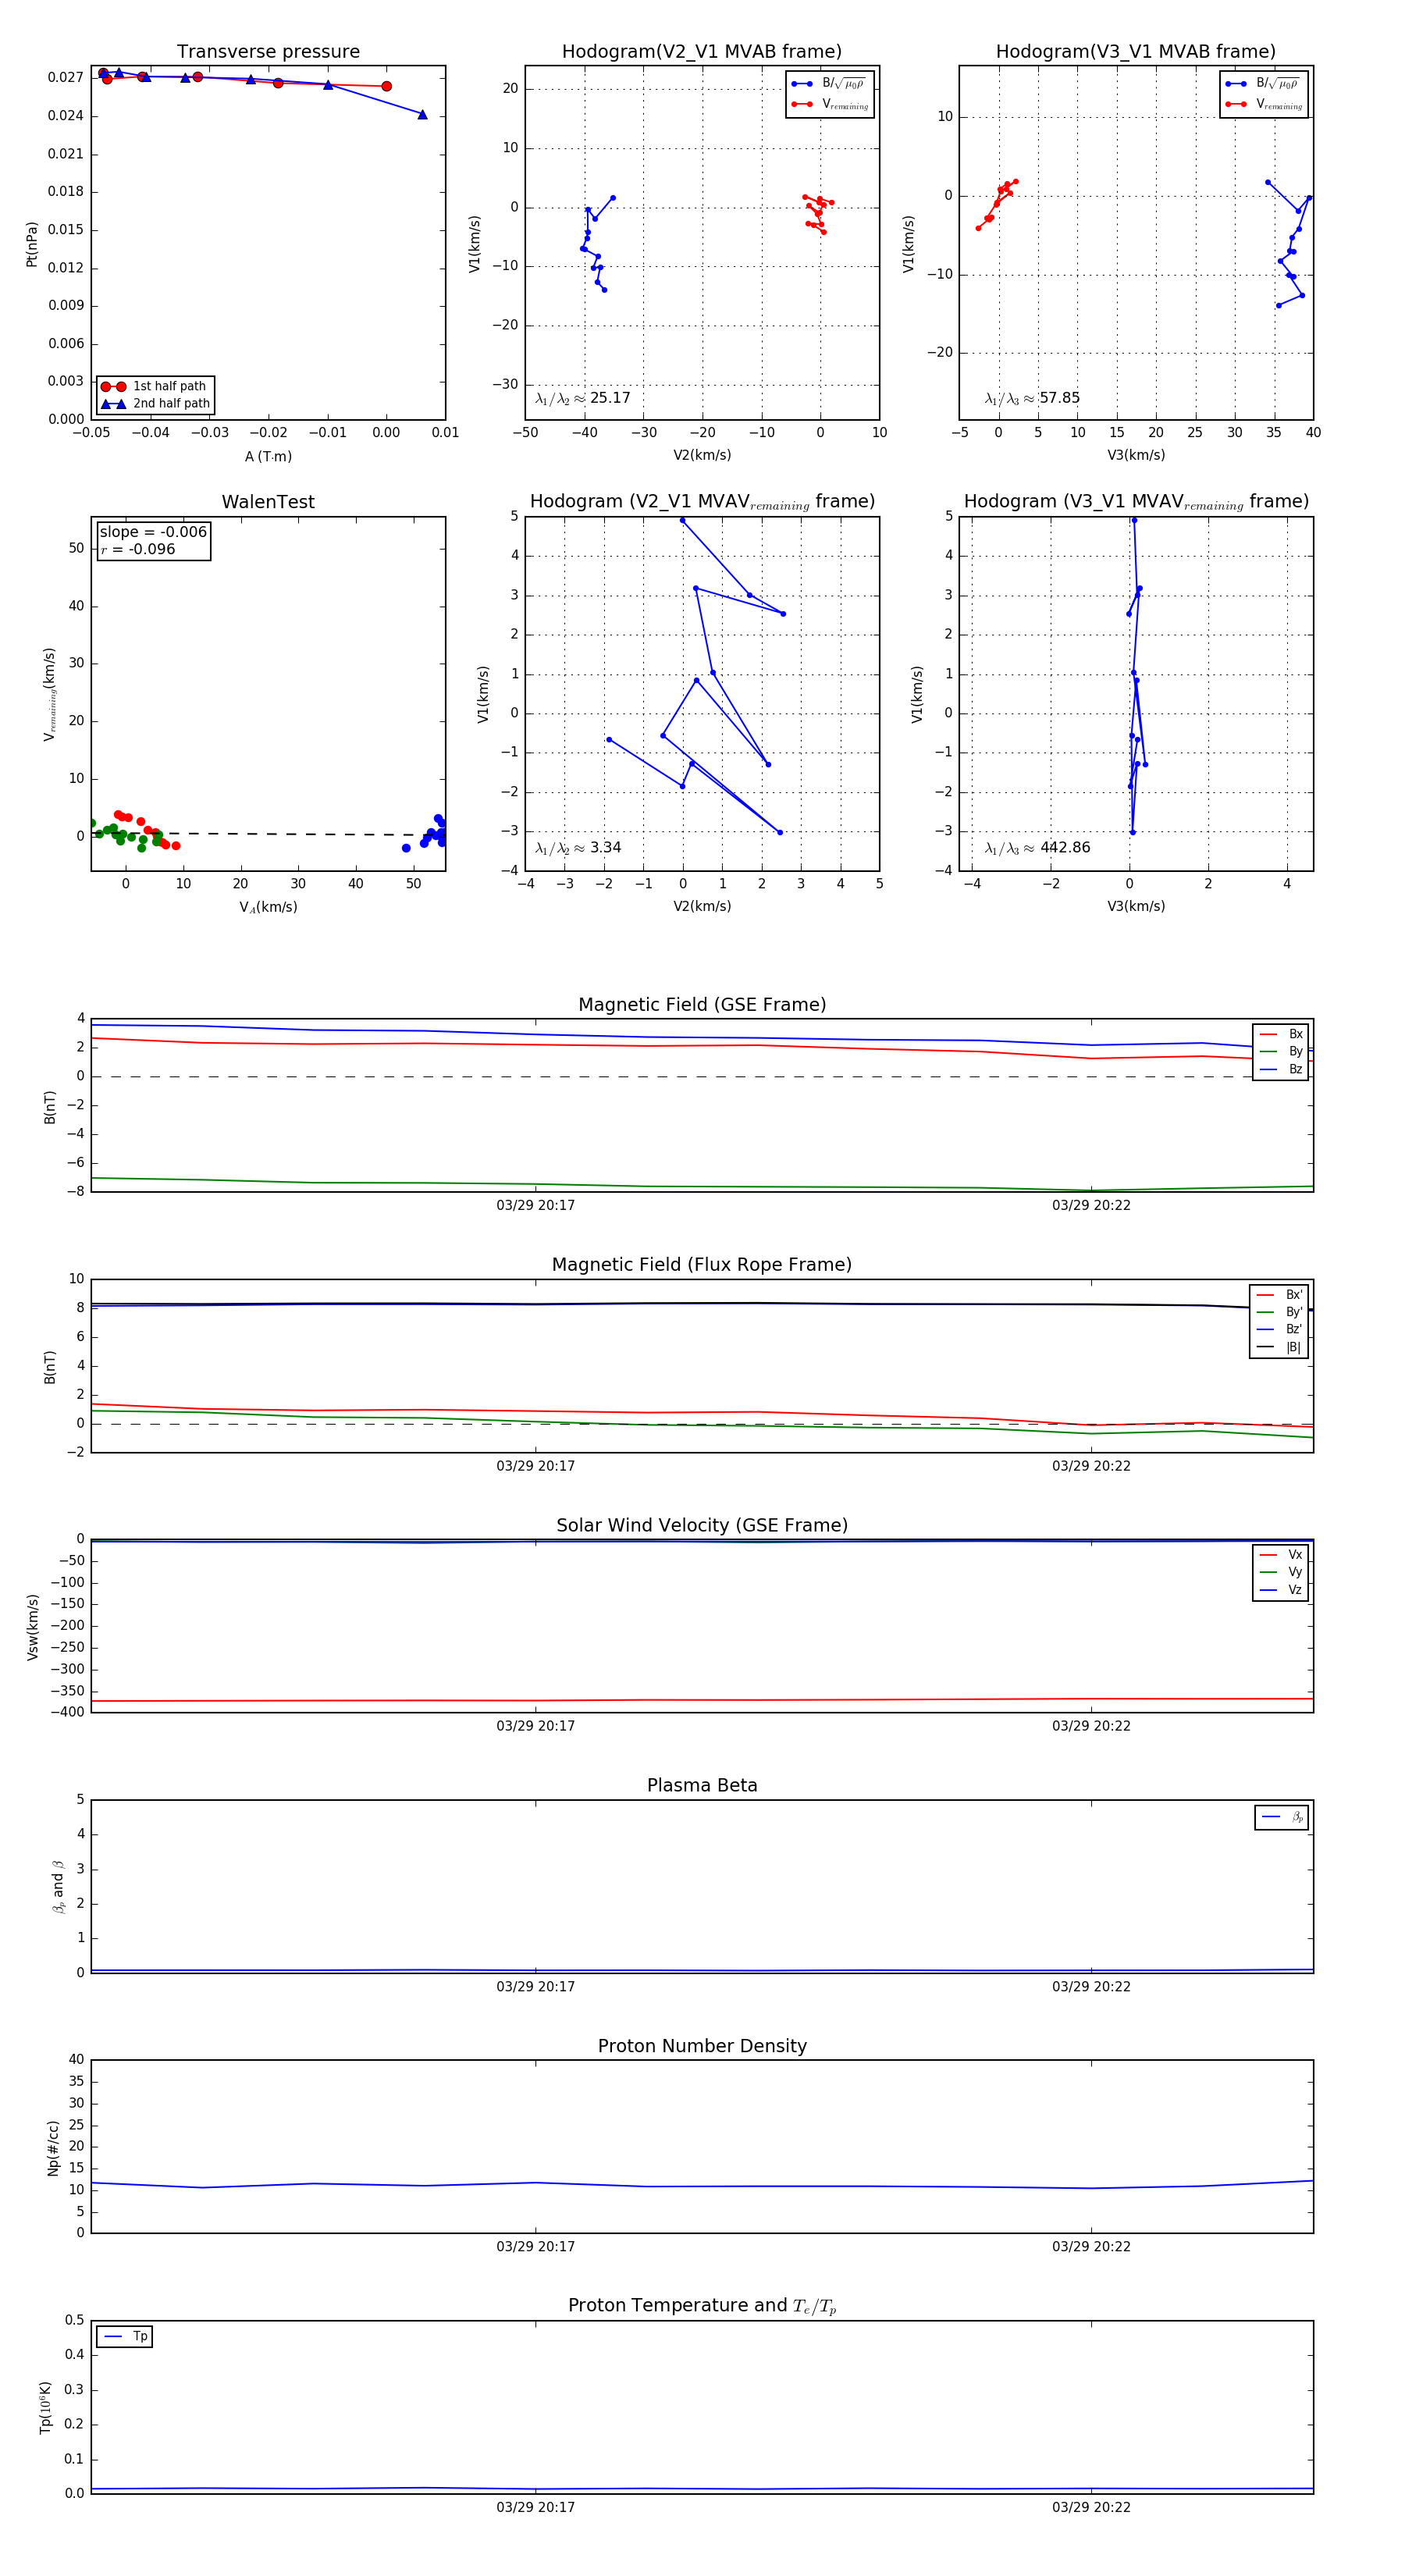Click the eigenvalue ratio value 57.85
The image size is (1405, 2576).
coord(1060,398)
